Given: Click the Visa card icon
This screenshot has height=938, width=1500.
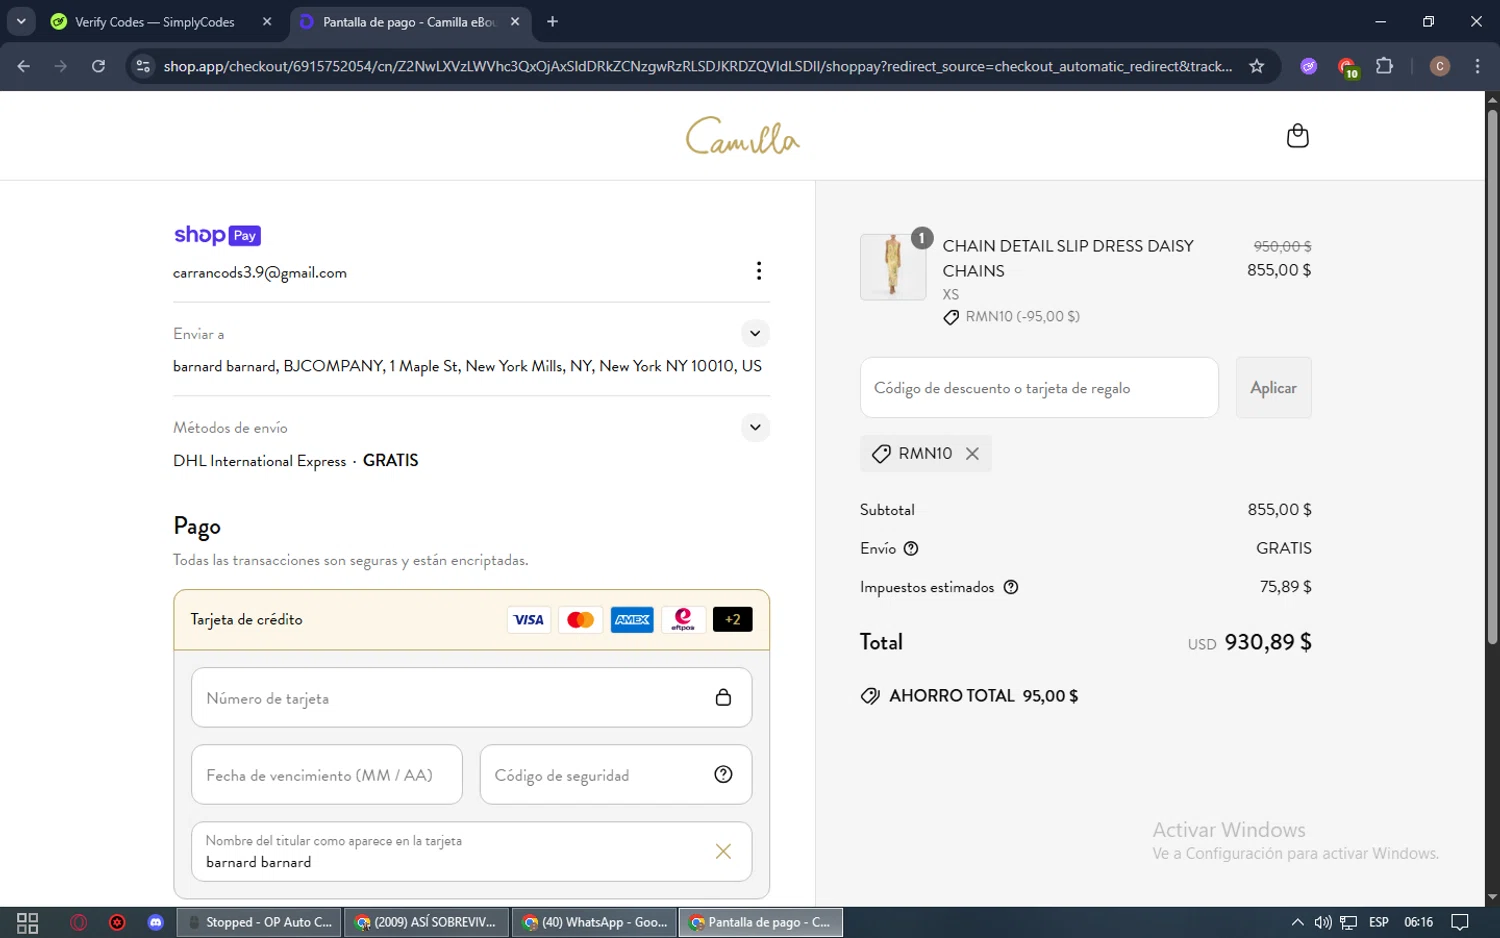Looking at the screenshot, I should tap(528, 620).
